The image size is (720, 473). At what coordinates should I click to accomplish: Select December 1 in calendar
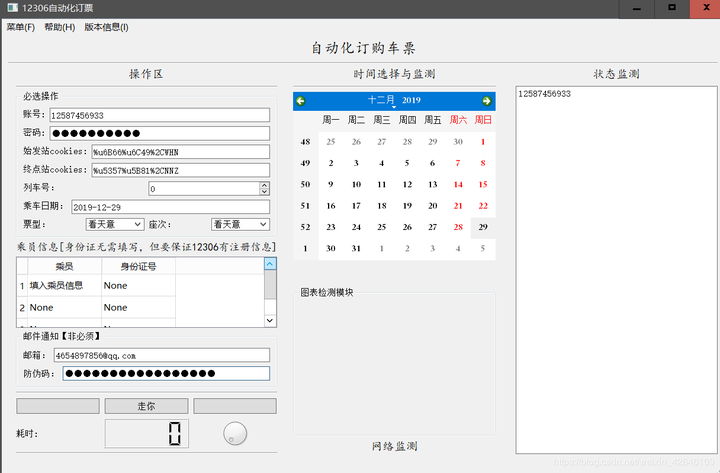[483, 141]
